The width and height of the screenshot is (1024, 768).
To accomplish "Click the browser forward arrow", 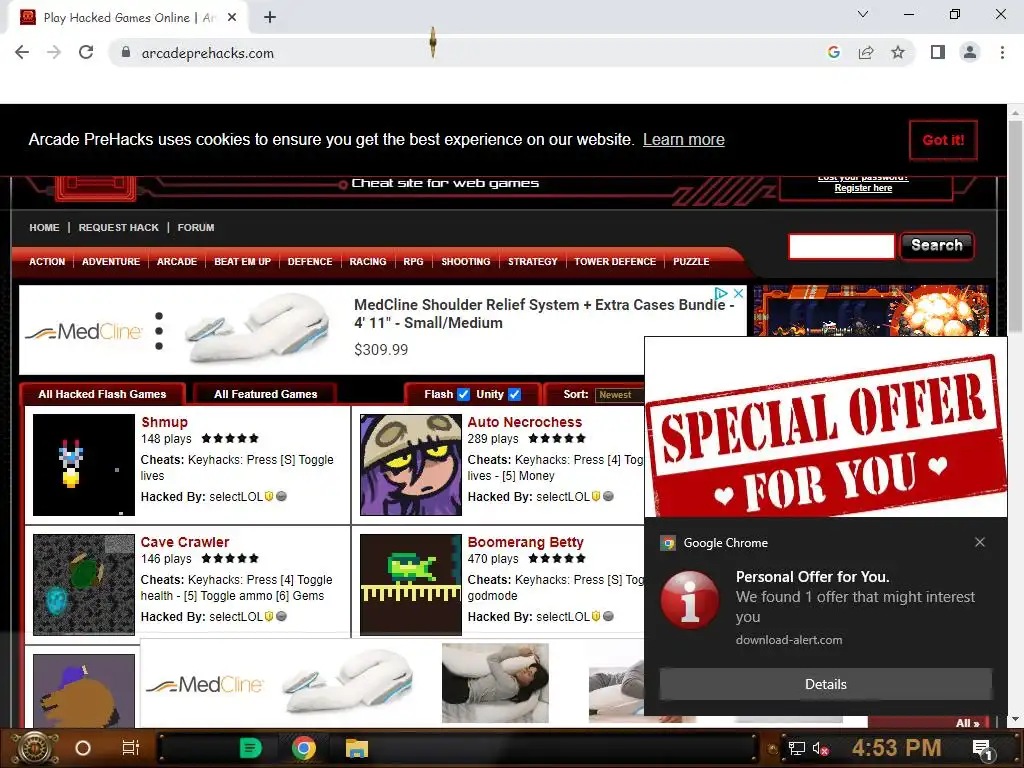I will [x=54, y=53].
